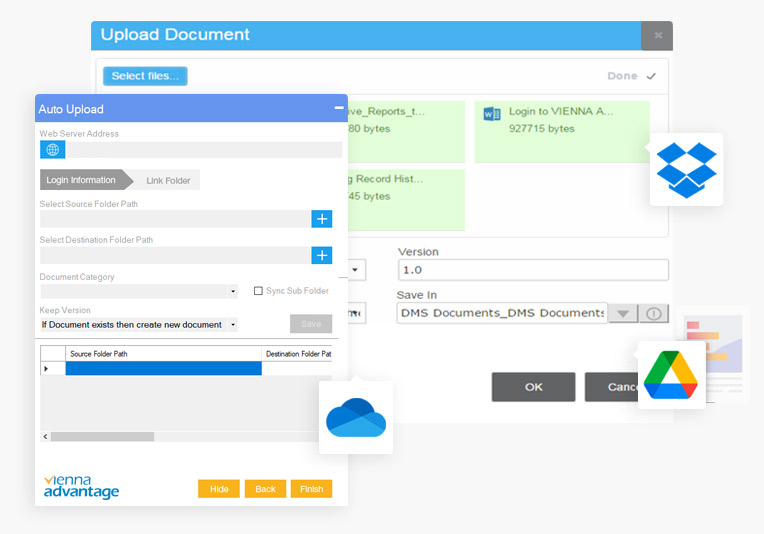Click the OneDrive cloud logo tile
Image resolution: width=764 pixels, height=534 pixels.
pyautogui.click(x=356, y=418)
